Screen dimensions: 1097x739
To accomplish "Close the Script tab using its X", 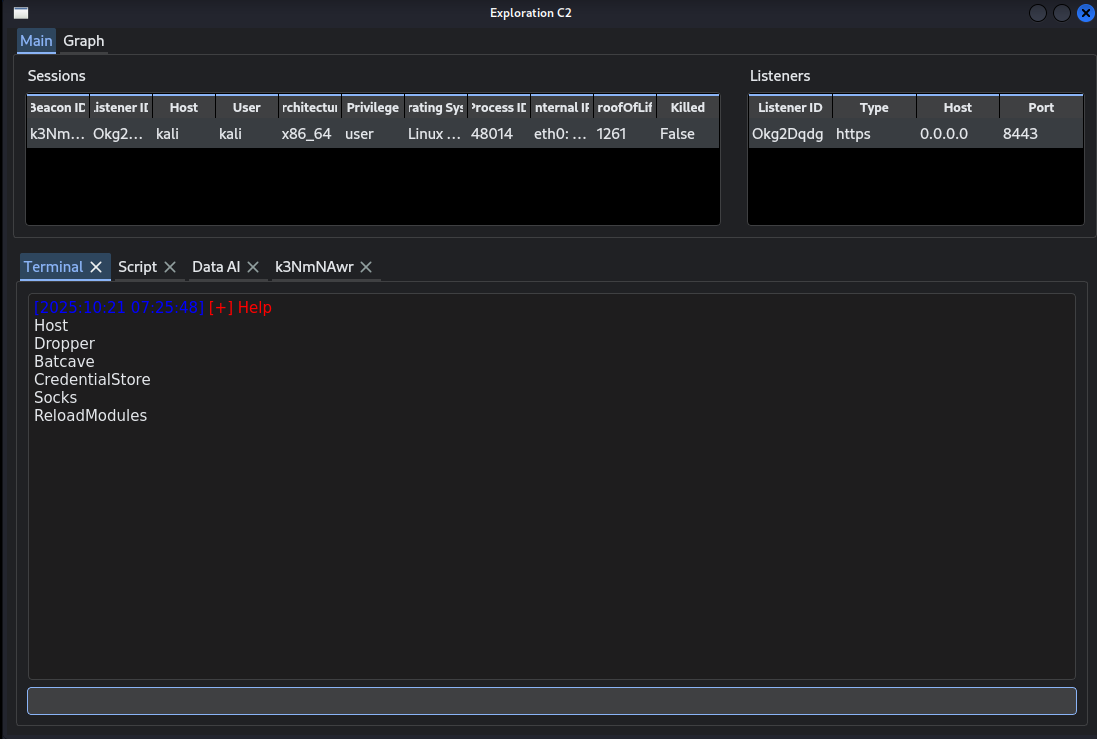I will pos(170,267).
